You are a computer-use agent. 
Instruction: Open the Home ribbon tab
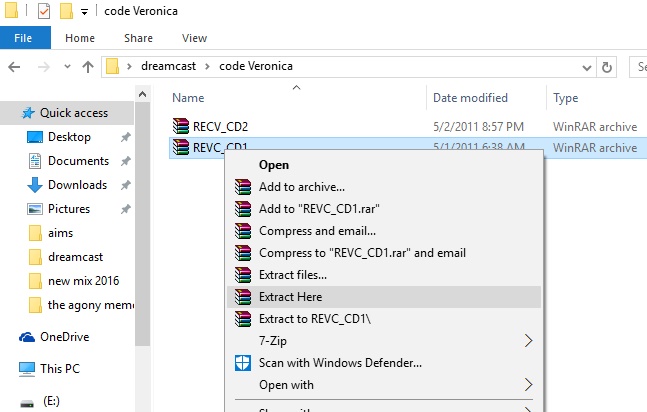click(80, 38)
